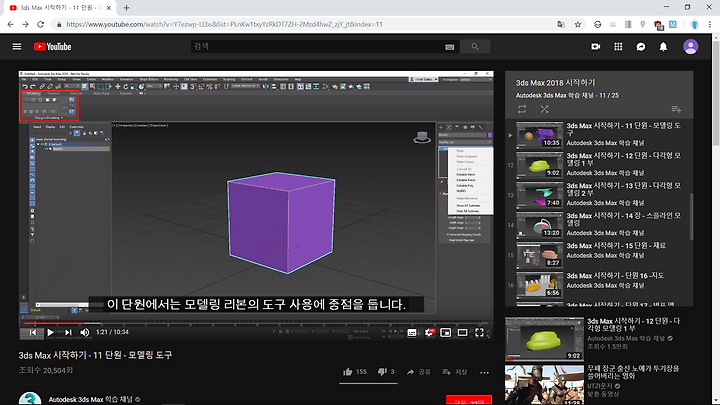Click the browser address bar URL
Screen dimensions: 720x405
(x=224, y=24)
